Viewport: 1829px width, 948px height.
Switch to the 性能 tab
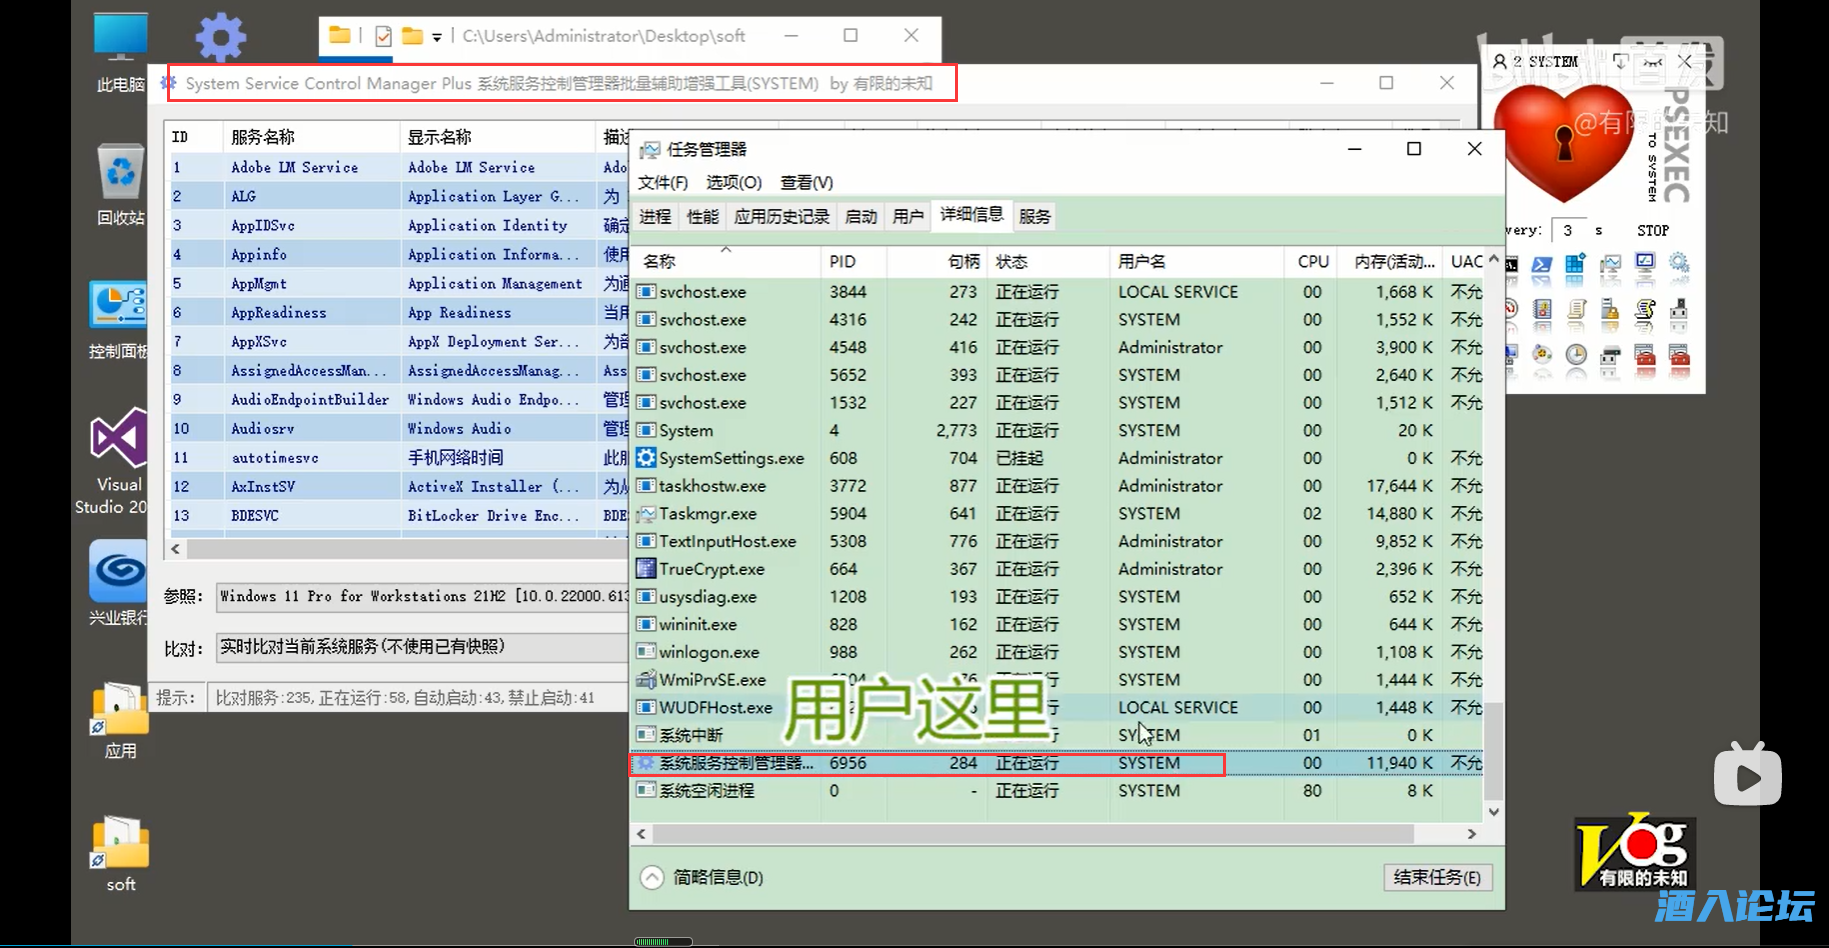tap(702, 217)
